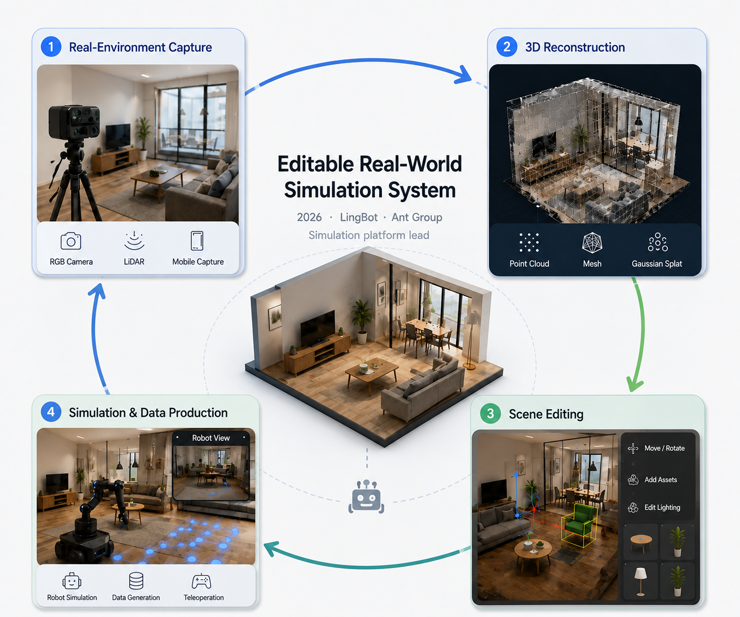Select the floor lamp asset thumbnail
The image size is (740, 617).
click(x=641, y=581)
